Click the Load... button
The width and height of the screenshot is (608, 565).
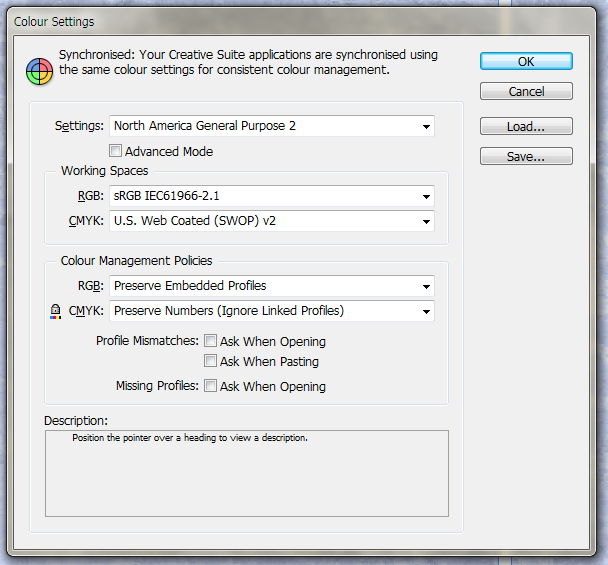tap(526, 126)
